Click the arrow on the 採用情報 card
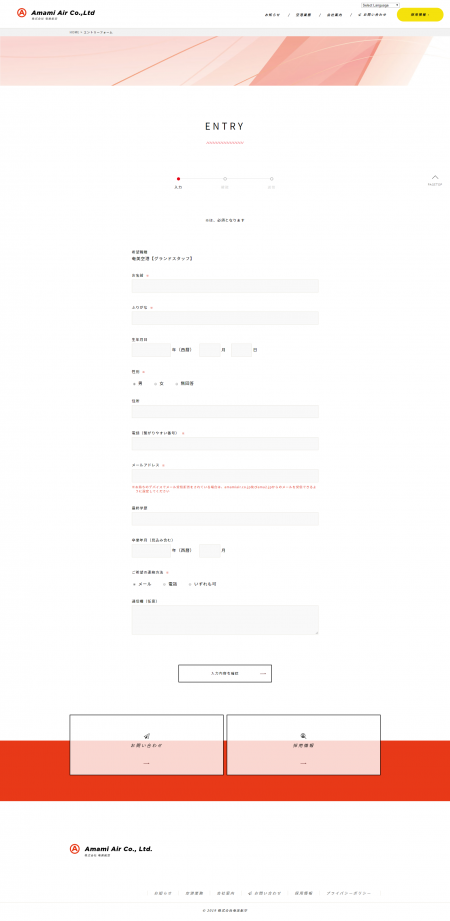 point(303,763)
